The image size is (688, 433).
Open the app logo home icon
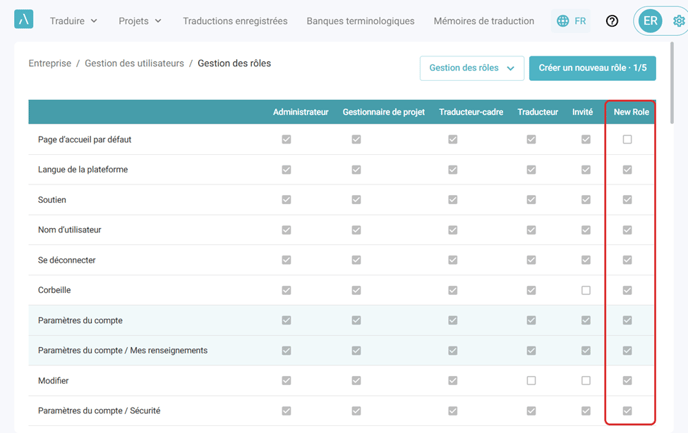click(24, 19)
